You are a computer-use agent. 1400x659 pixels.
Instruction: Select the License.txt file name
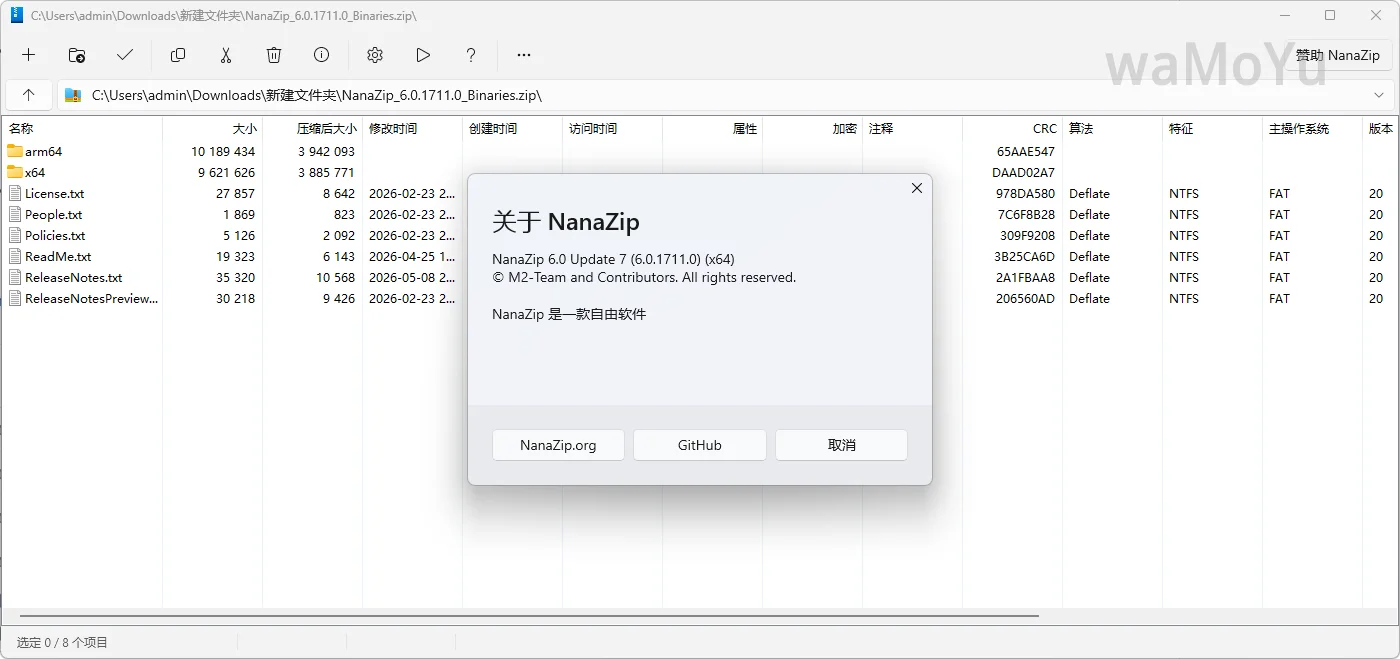coord(55,194)
